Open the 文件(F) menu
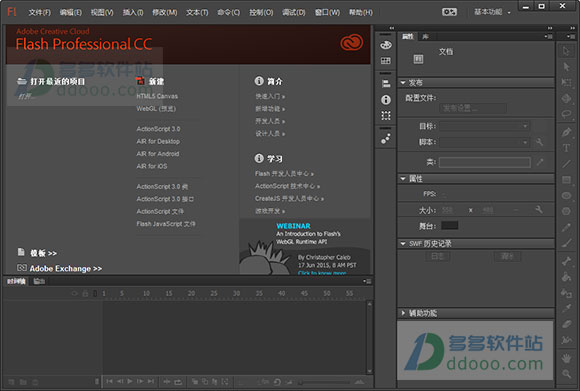 pos(40,12)
